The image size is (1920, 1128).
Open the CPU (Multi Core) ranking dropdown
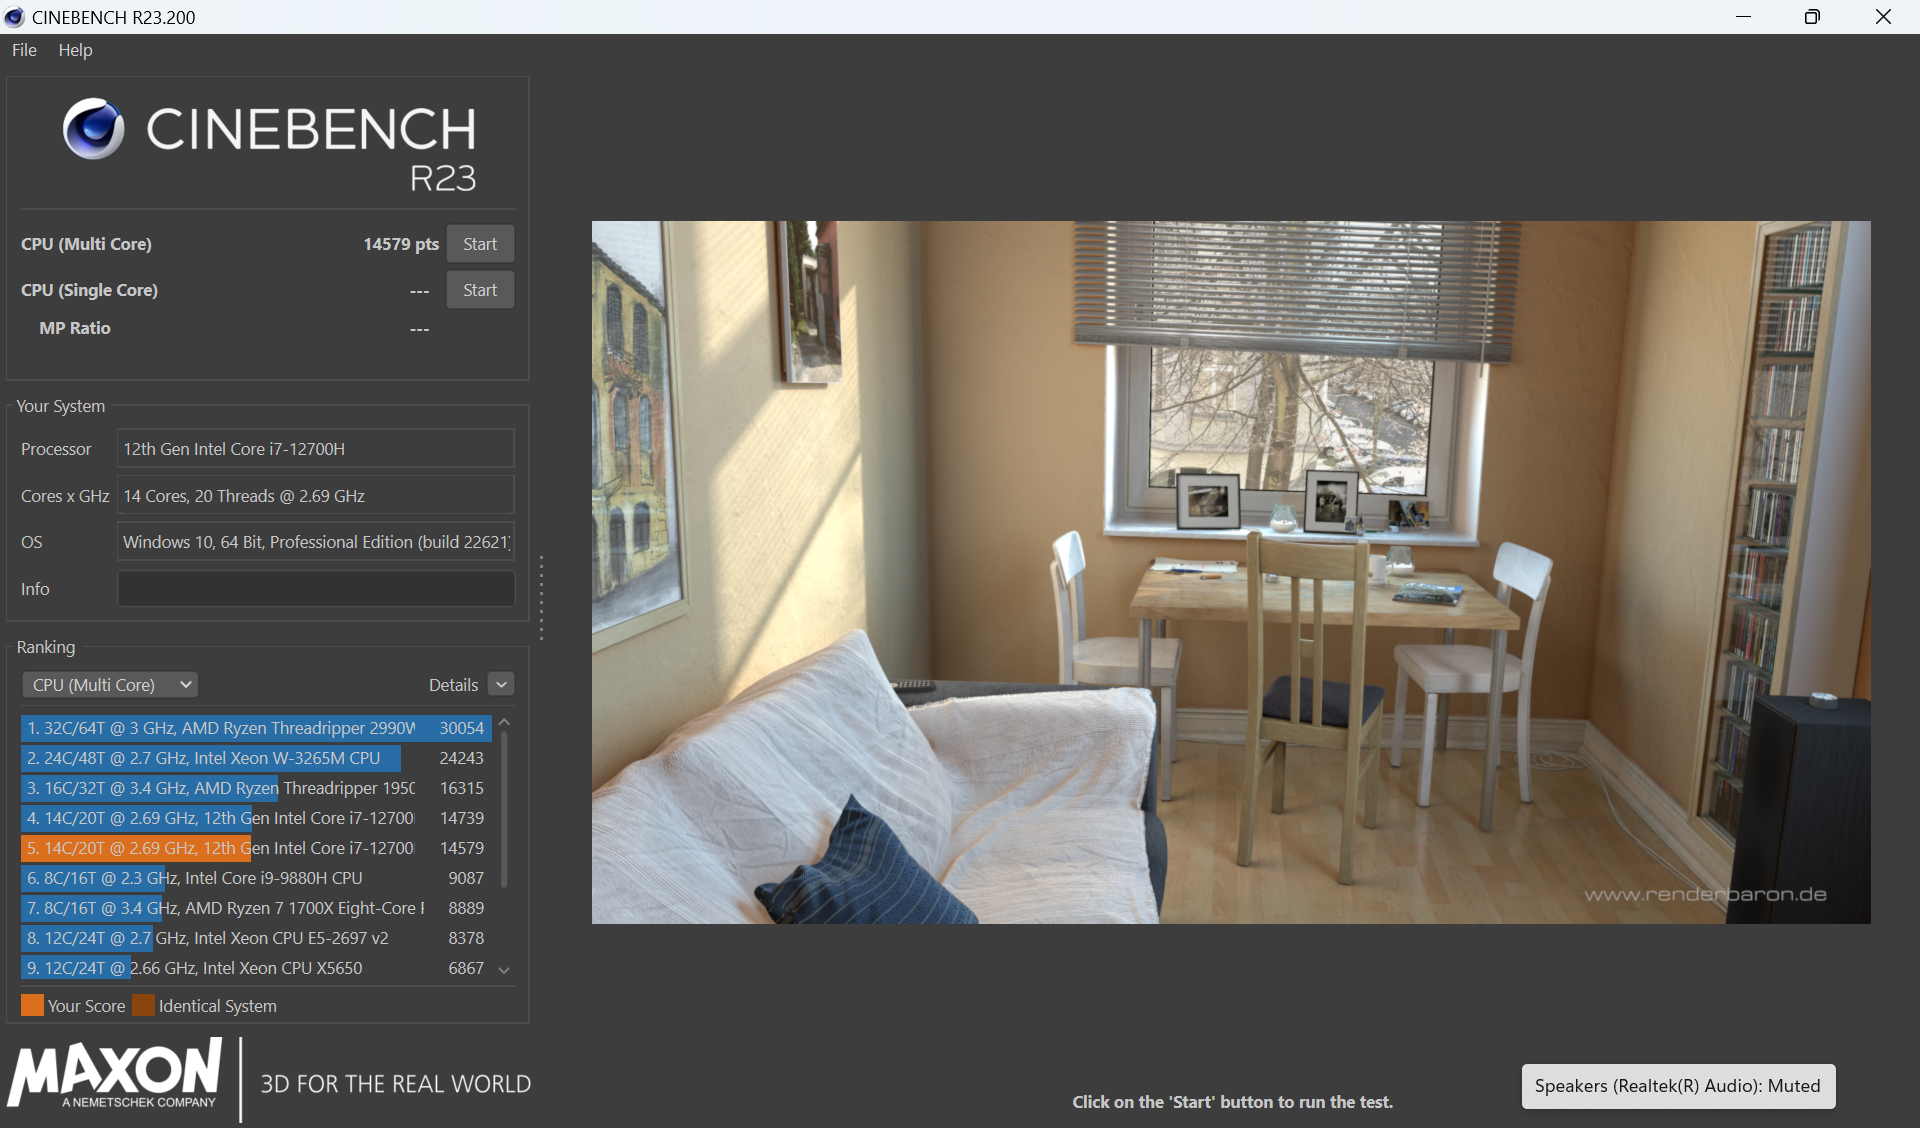coord(110,685)
